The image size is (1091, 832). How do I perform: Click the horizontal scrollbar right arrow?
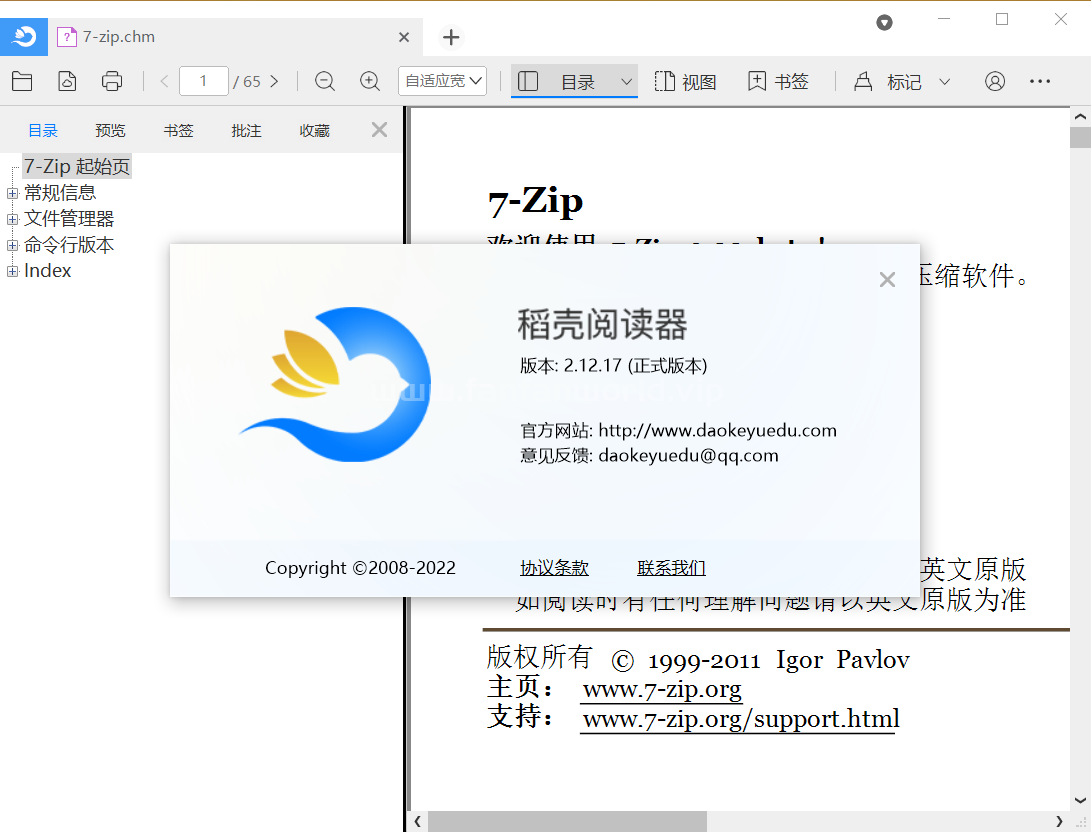(x=1059, y=822)
